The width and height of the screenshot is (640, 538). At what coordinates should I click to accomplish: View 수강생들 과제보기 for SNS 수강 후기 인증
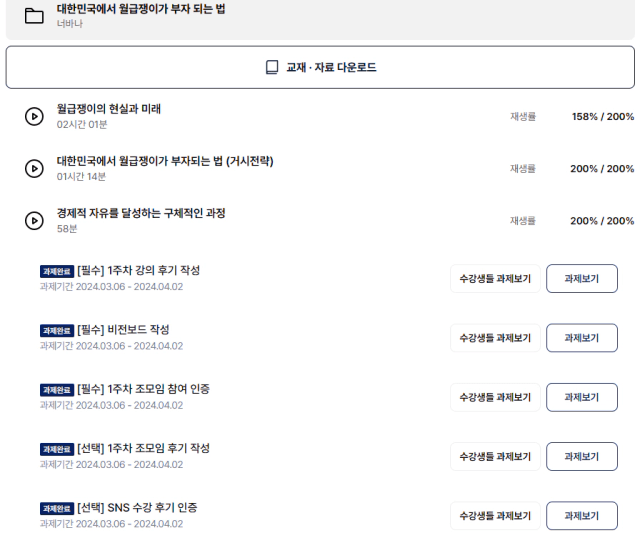click(x=495, y=516)
